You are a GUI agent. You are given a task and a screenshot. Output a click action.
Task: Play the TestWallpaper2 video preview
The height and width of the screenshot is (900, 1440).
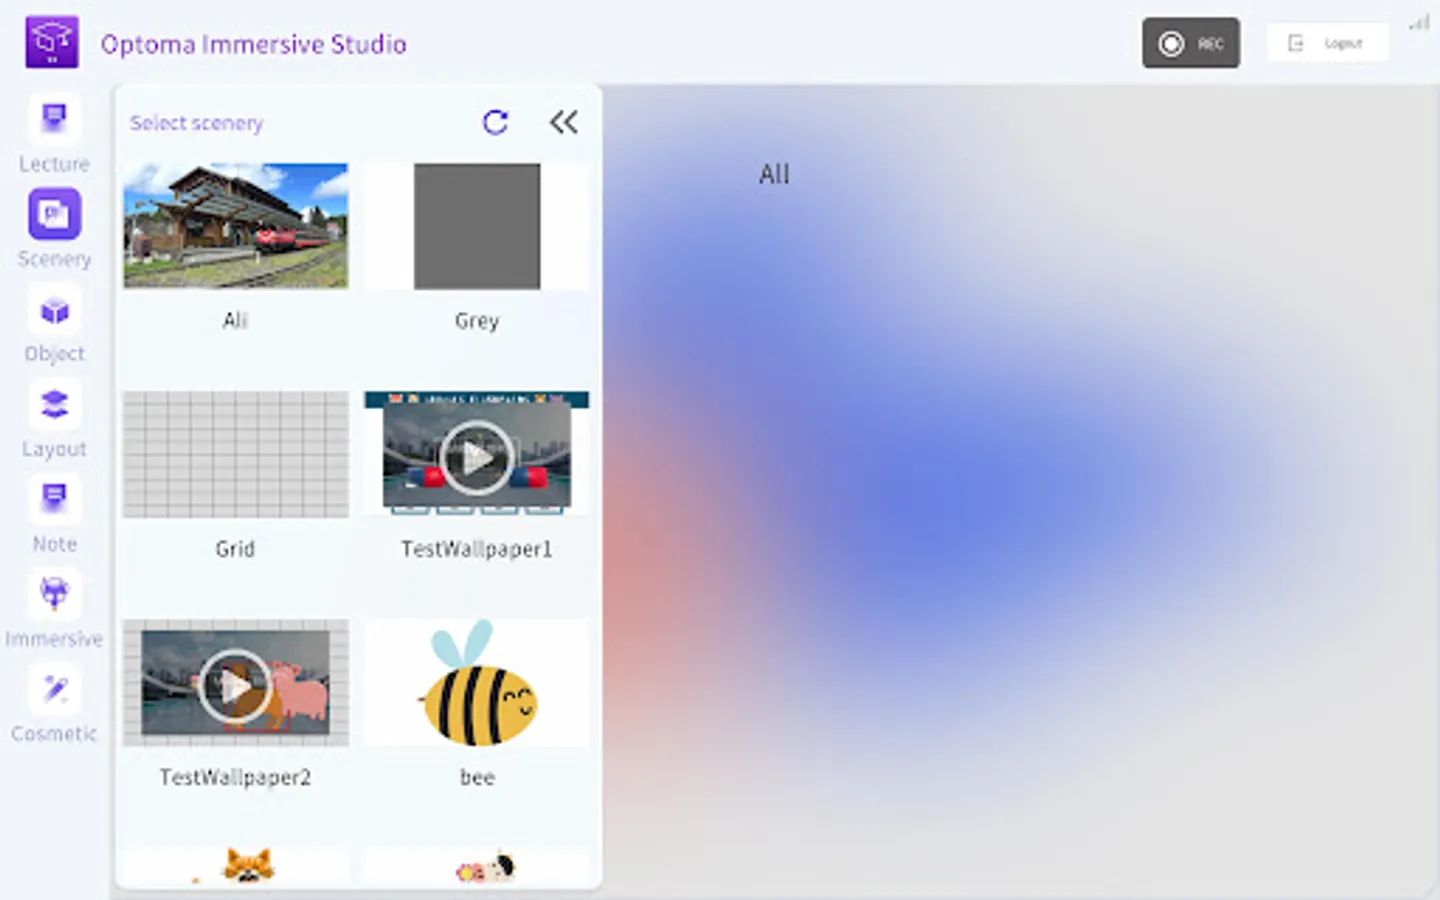[x=235, y=685]
